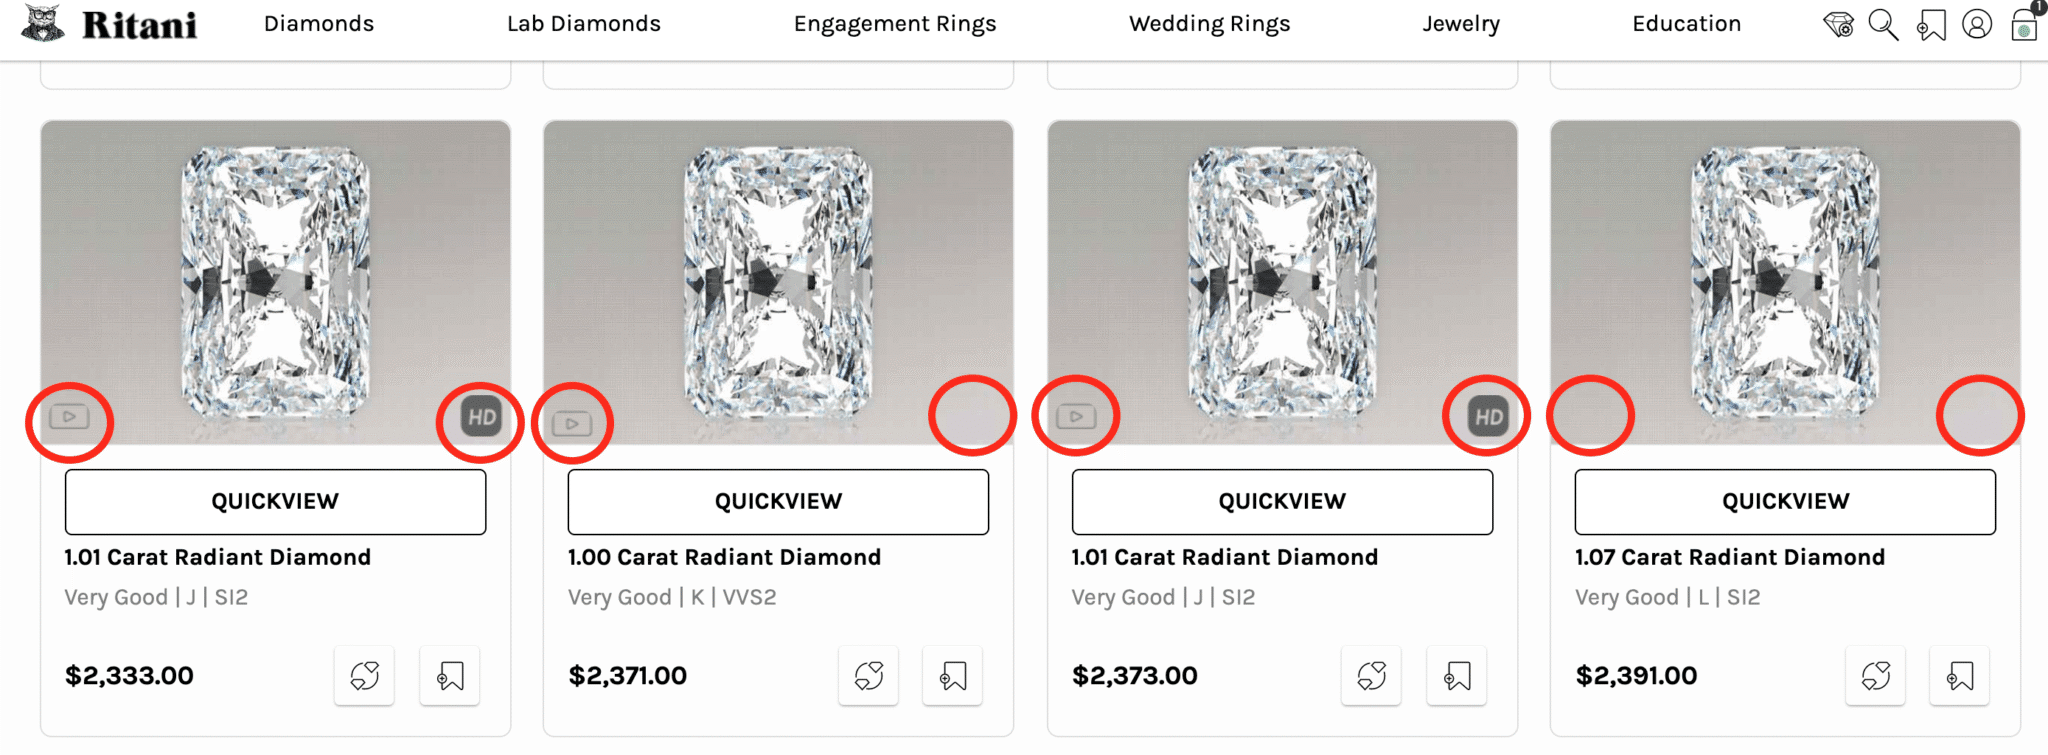Image resolution: width=2048 pixels, height=755 pixels.
Task: Play video on the 1.00 Carat diamond
Action: [x=572, y=423]
